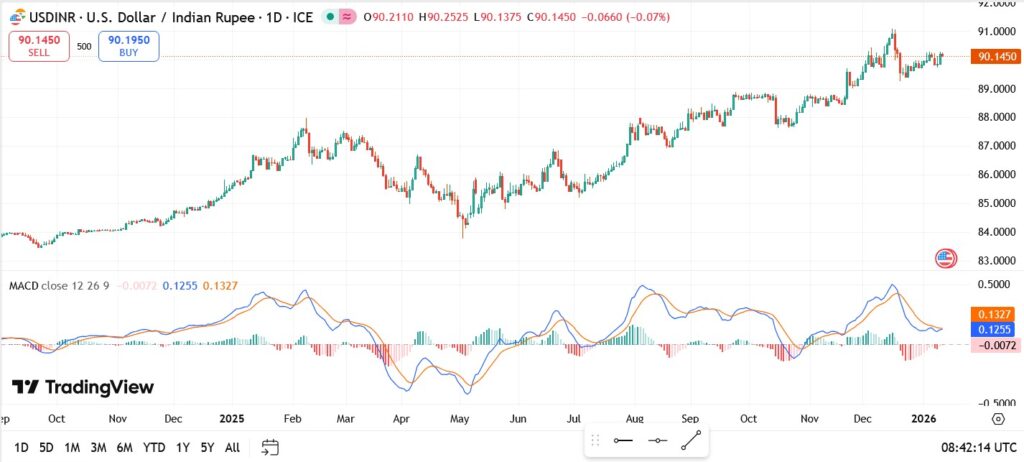This screenshot has height=462, width=1024.
Task: Open the go-to-date calendar icon
Action: [x=270, y=447]
